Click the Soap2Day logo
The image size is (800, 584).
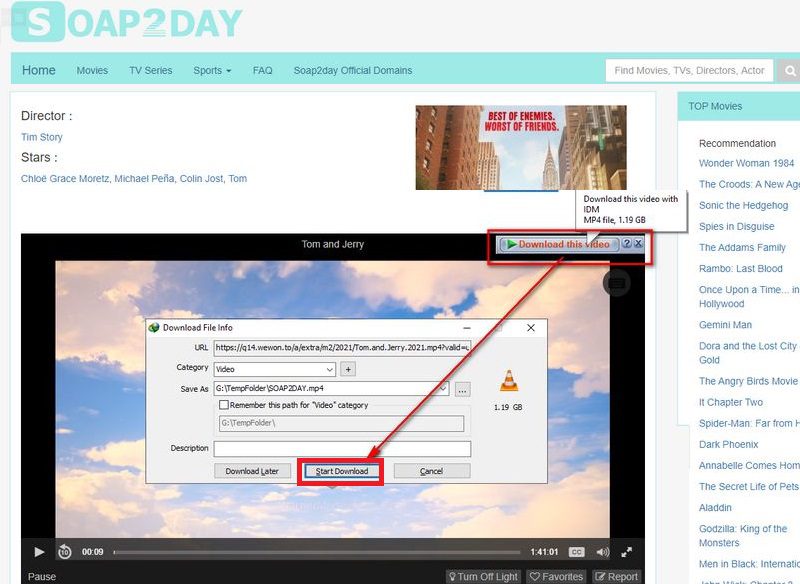pyautogui.click(x=127, y=21)
